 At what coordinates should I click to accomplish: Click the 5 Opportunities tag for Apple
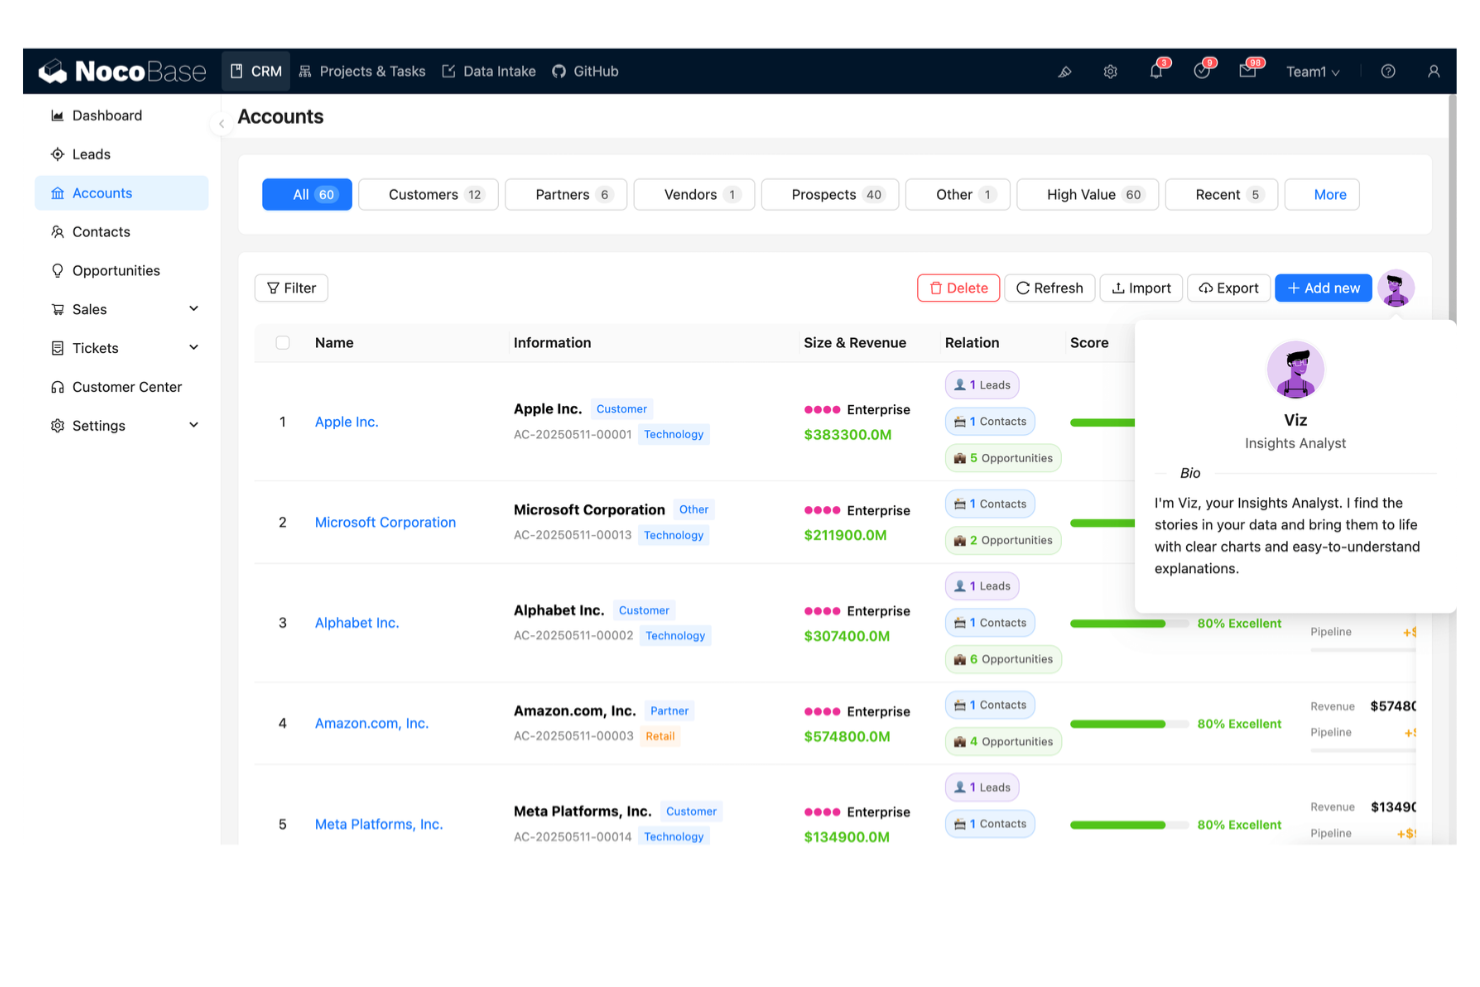tap(1003, 459)
